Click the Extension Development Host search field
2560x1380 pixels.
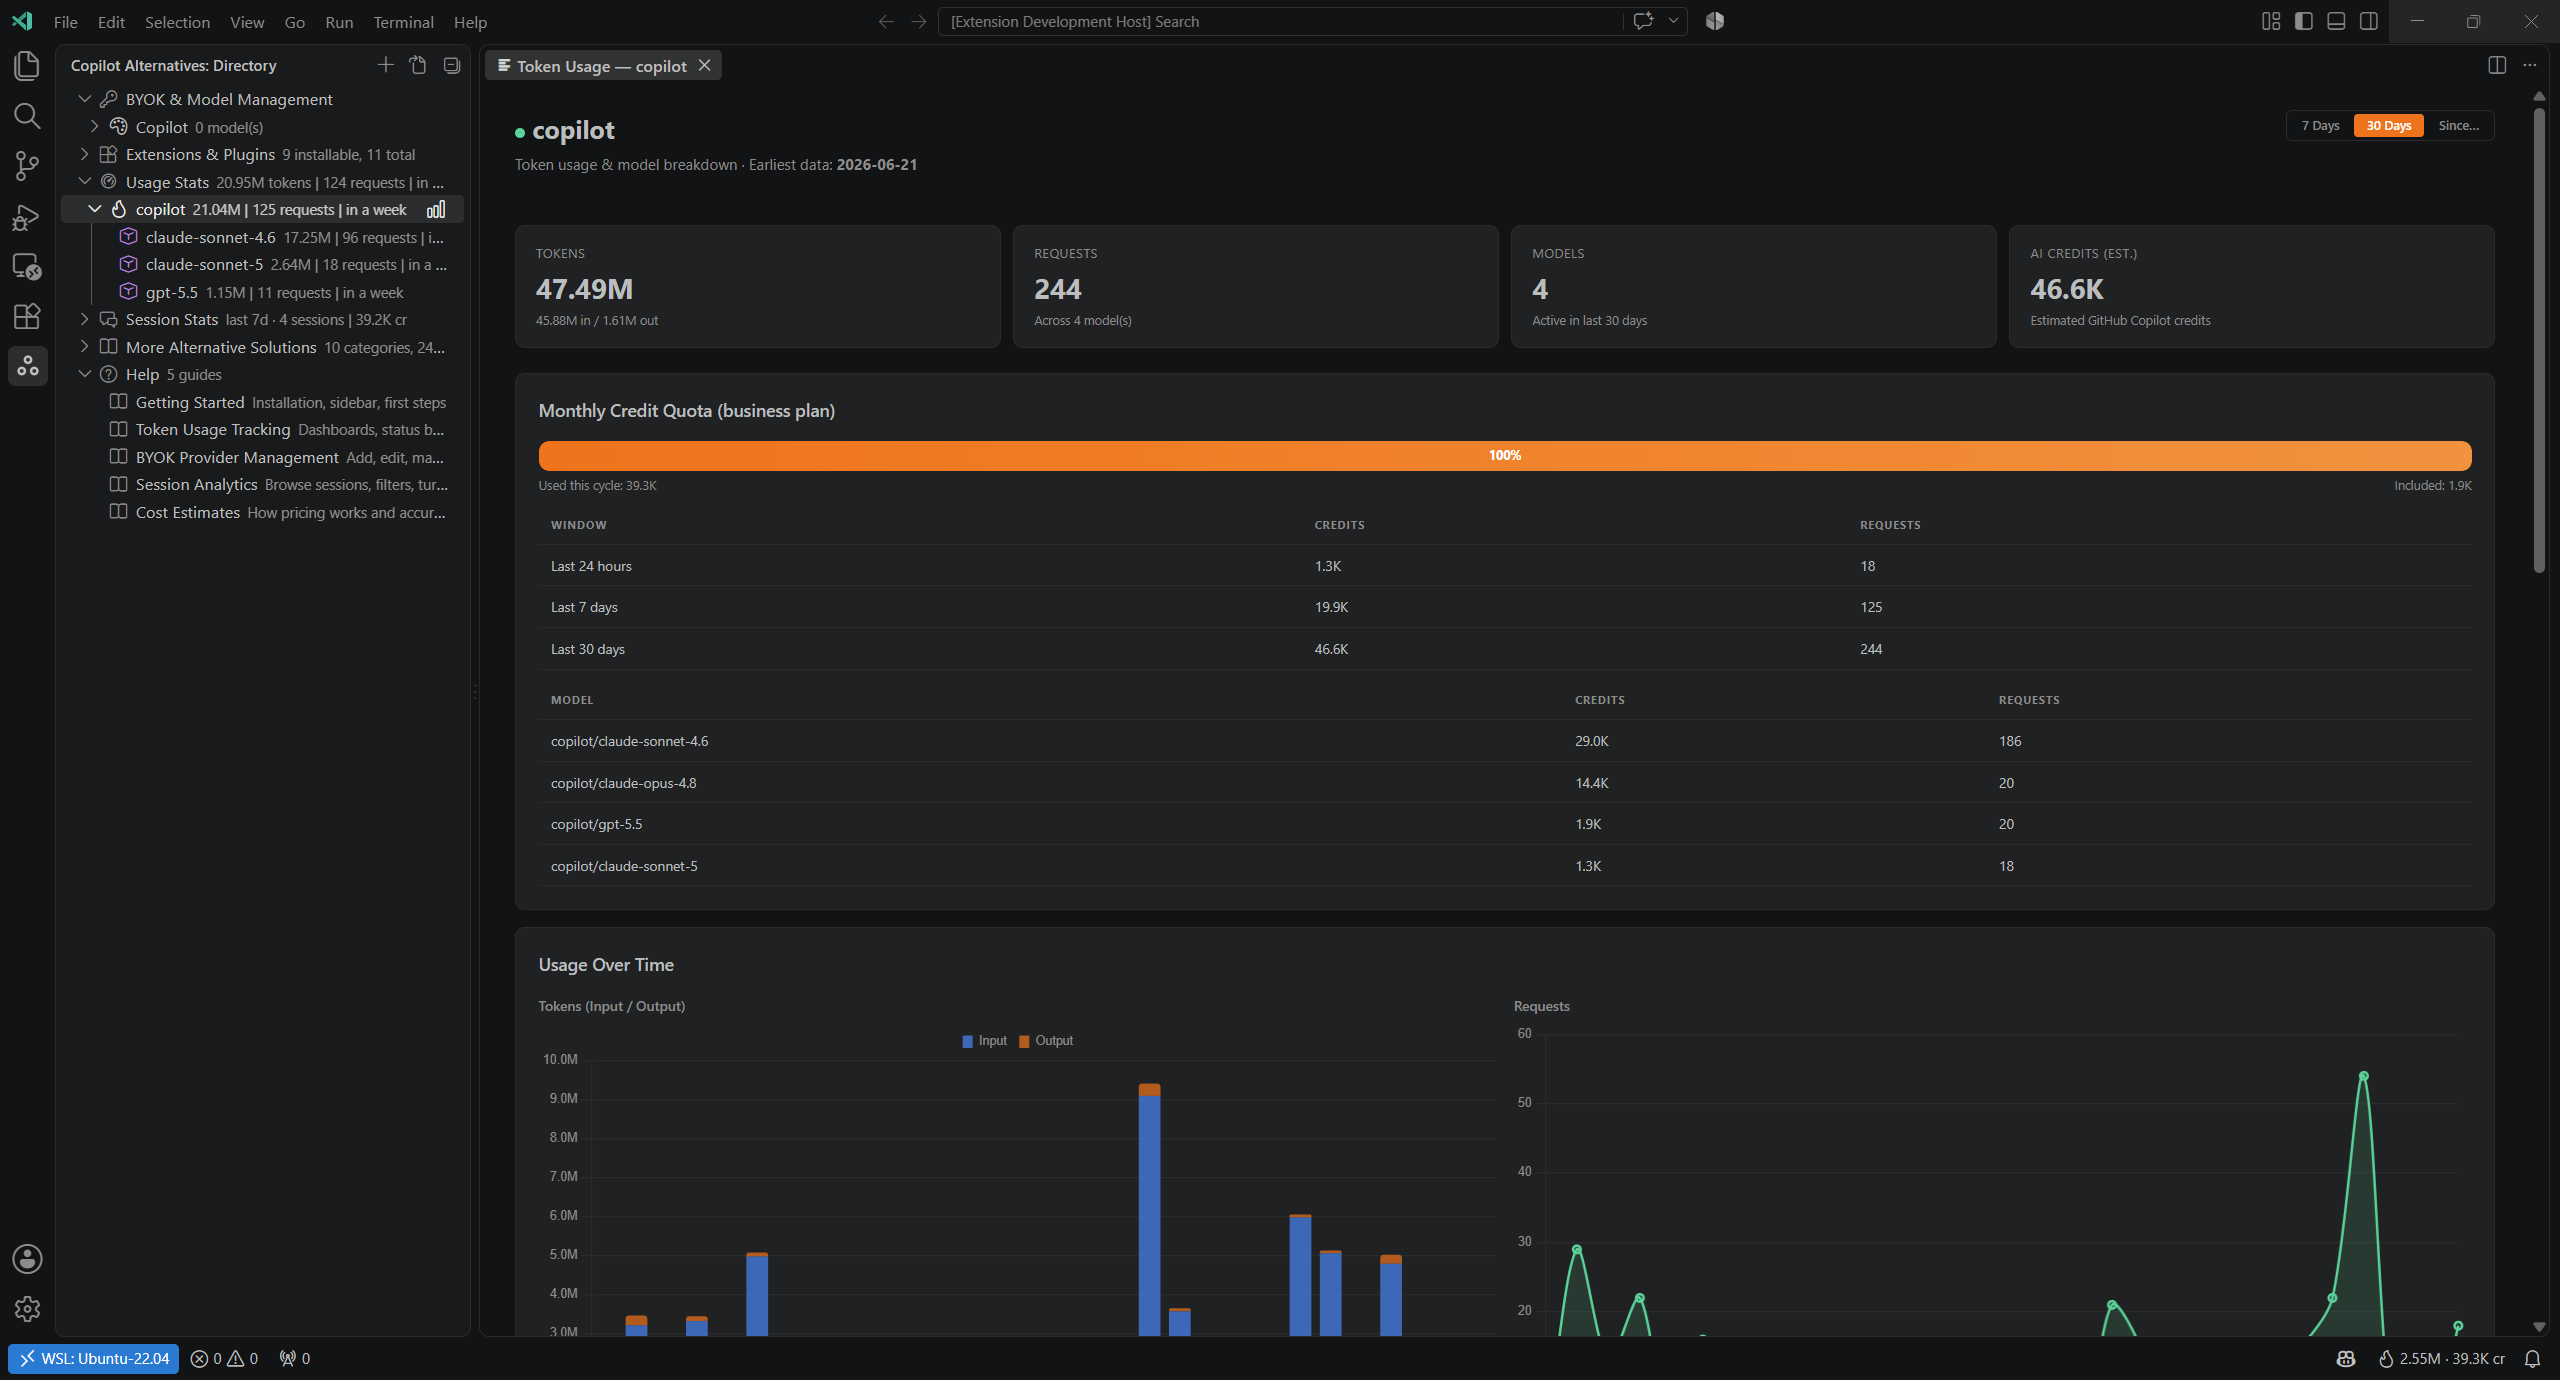pyautogui.click(x=1280, y=21)
